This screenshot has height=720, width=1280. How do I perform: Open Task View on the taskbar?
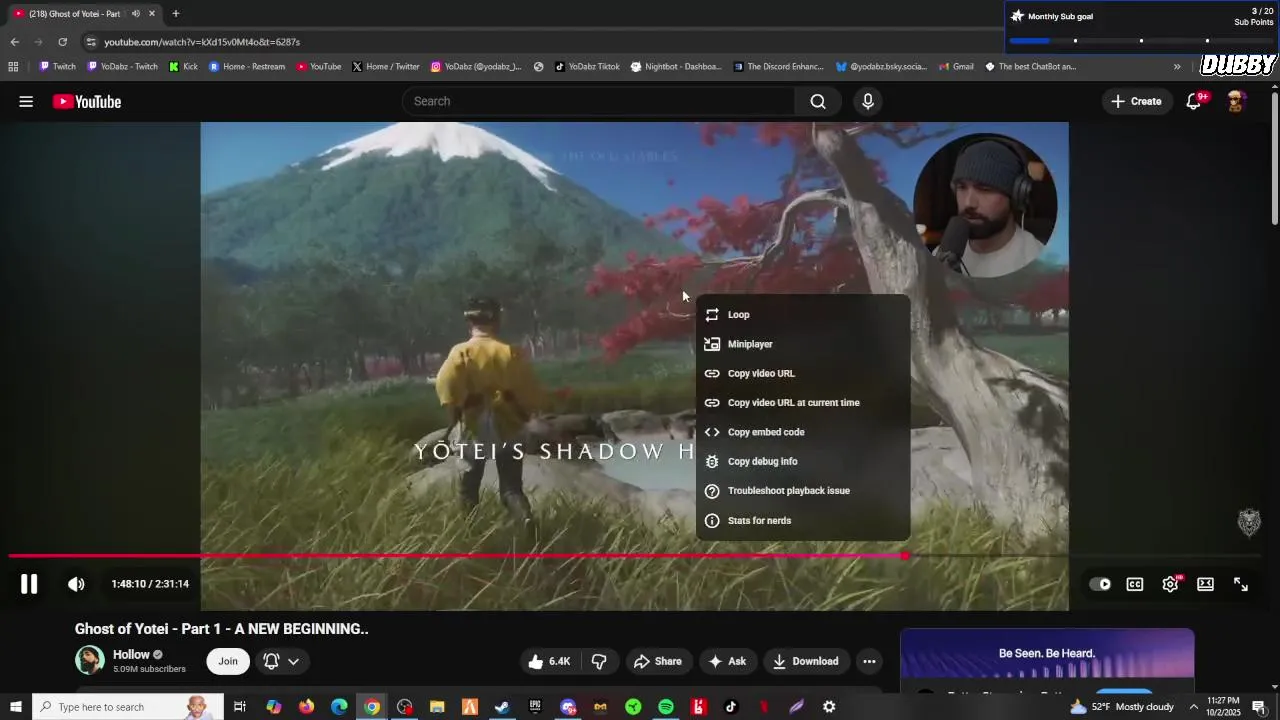pyautogui.click(x=240, y=707)
